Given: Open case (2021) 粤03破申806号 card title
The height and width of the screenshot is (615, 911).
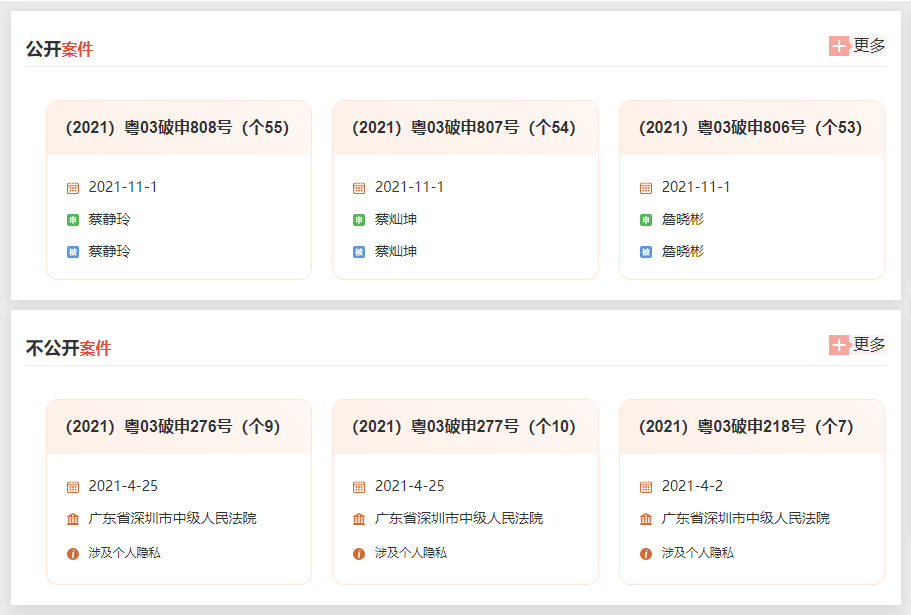Looking at the screenshot, I should (x=750, y=128).
